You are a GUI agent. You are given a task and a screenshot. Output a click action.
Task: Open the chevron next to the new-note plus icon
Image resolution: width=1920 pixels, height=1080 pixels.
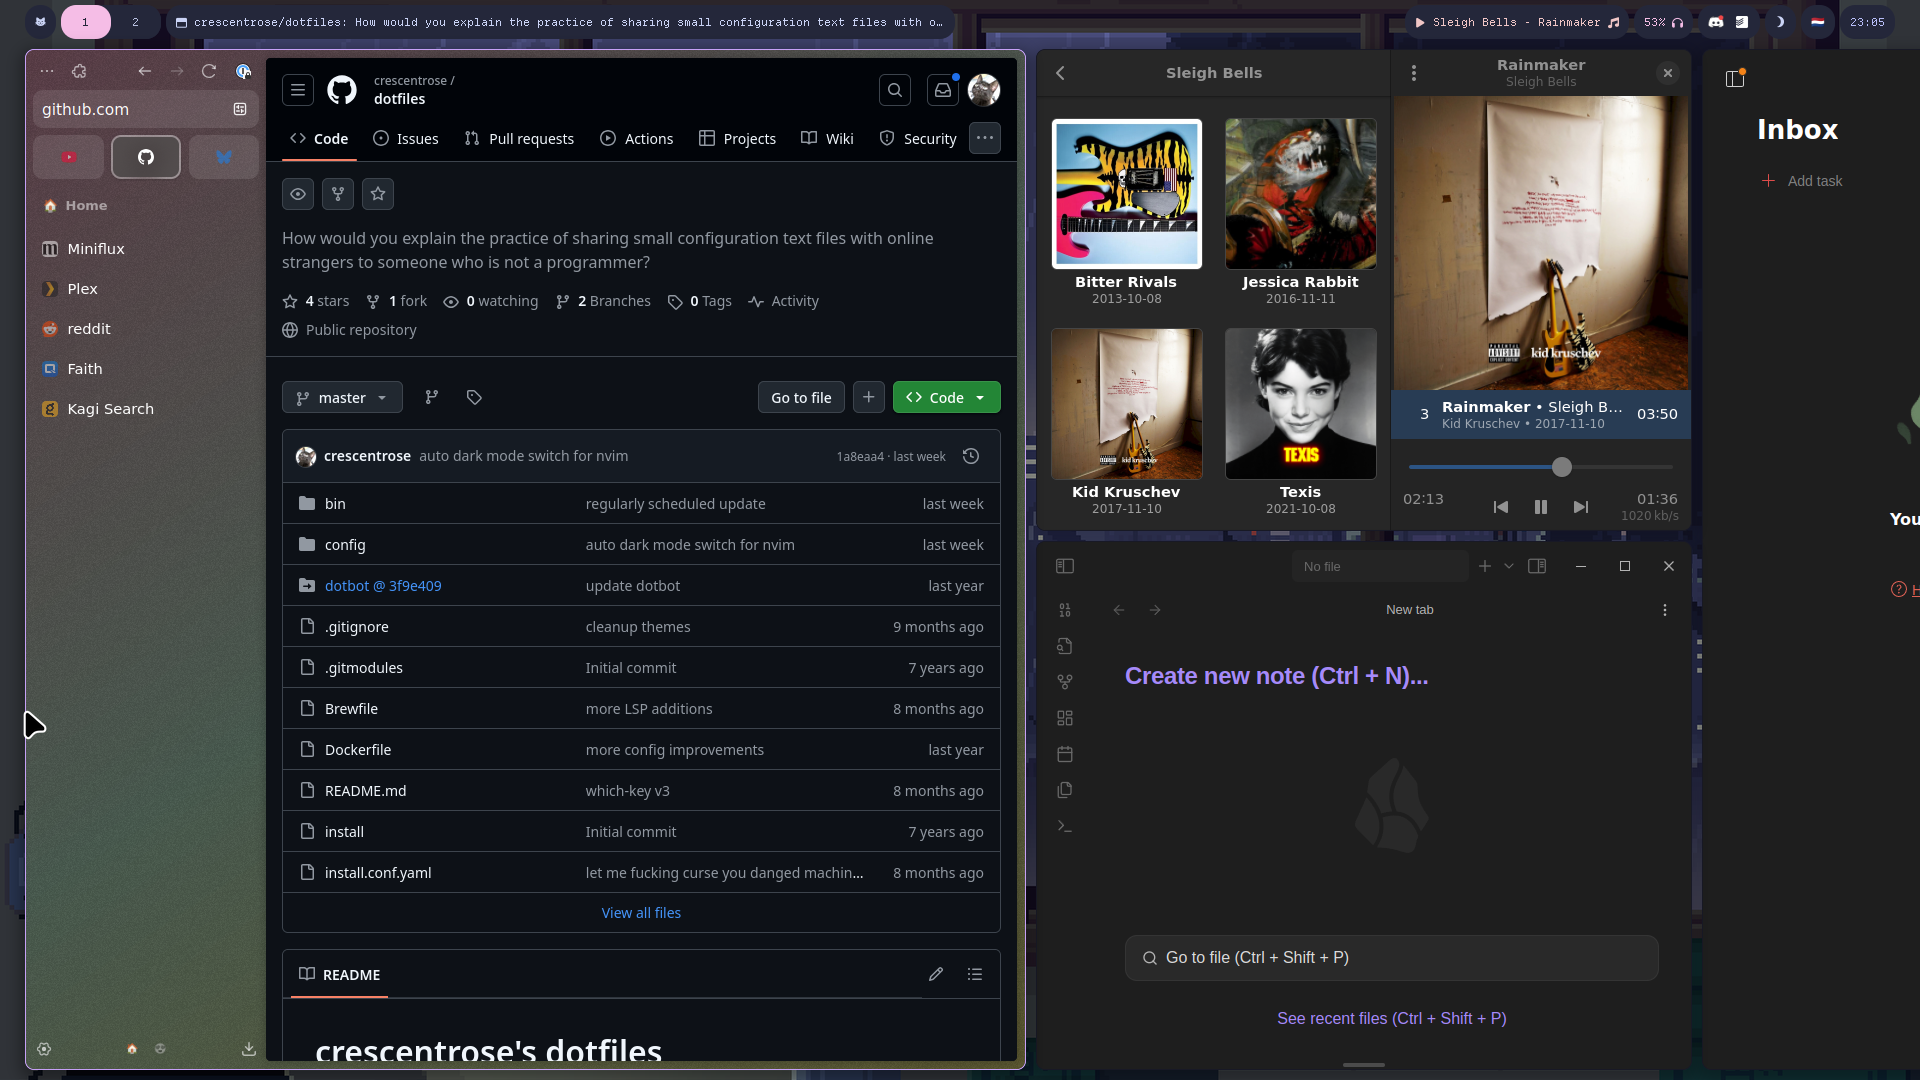(1507, 565)
